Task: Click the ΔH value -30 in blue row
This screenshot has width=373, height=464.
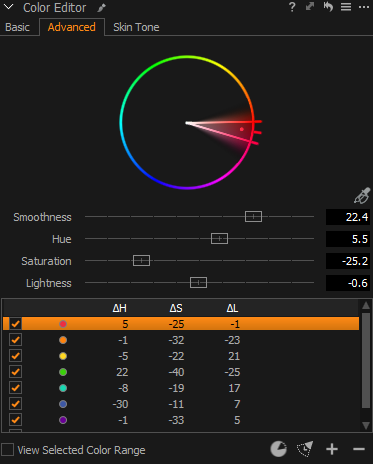Action: point(120,404)
